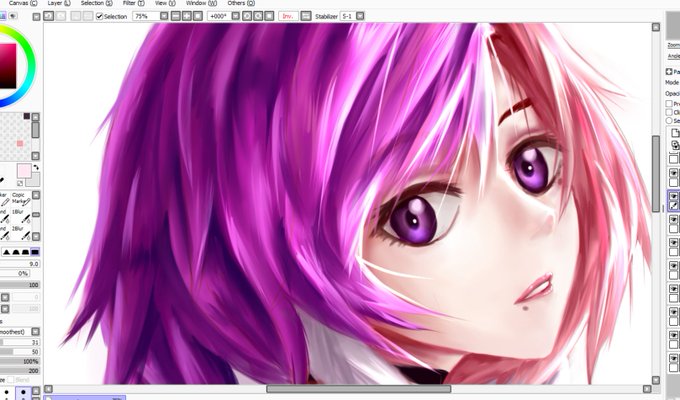This screenshot has width=680, height=400.
Task: Adjust the slider showing value 200
Action: point(20,370)
